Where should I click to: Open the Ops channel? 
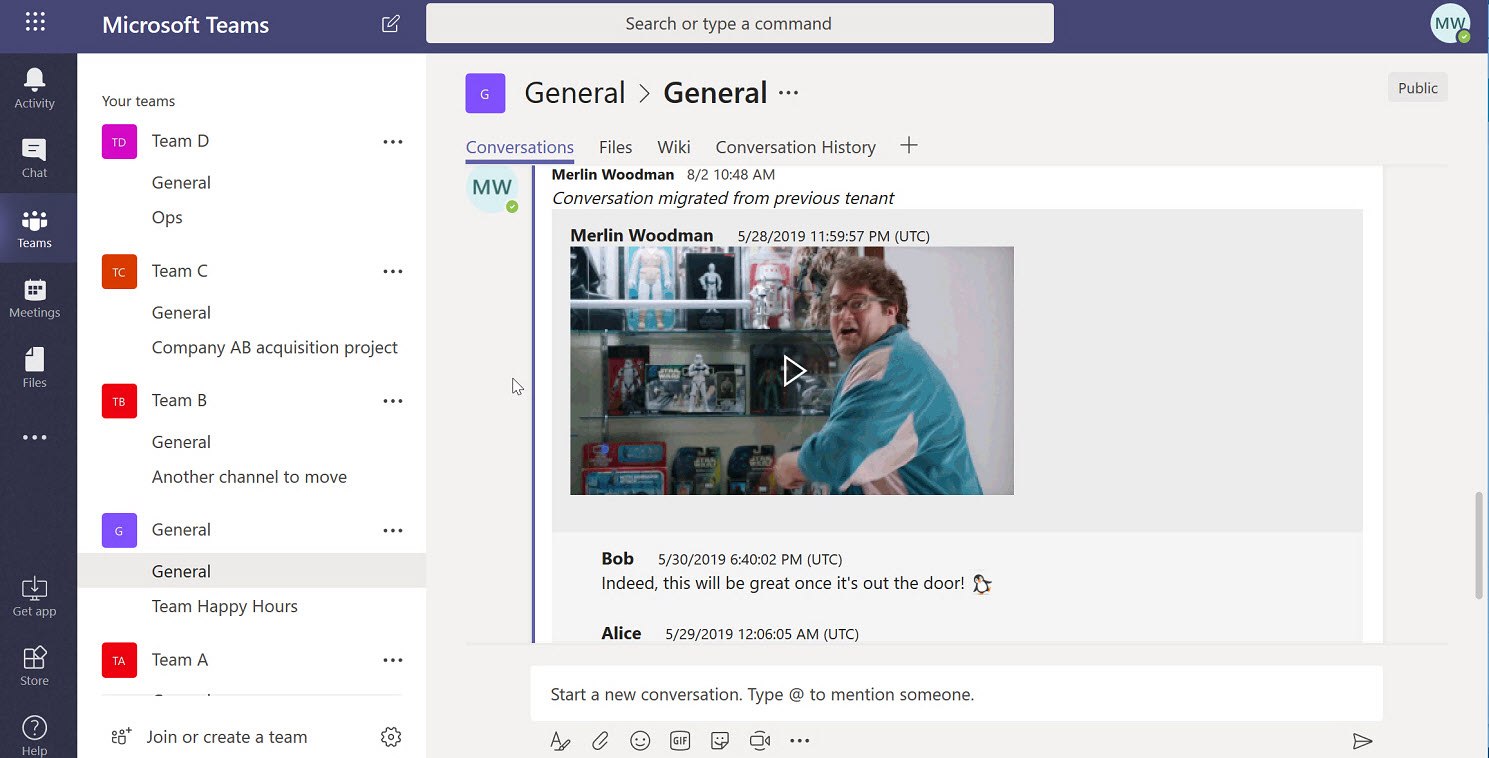tap(167, 218)
